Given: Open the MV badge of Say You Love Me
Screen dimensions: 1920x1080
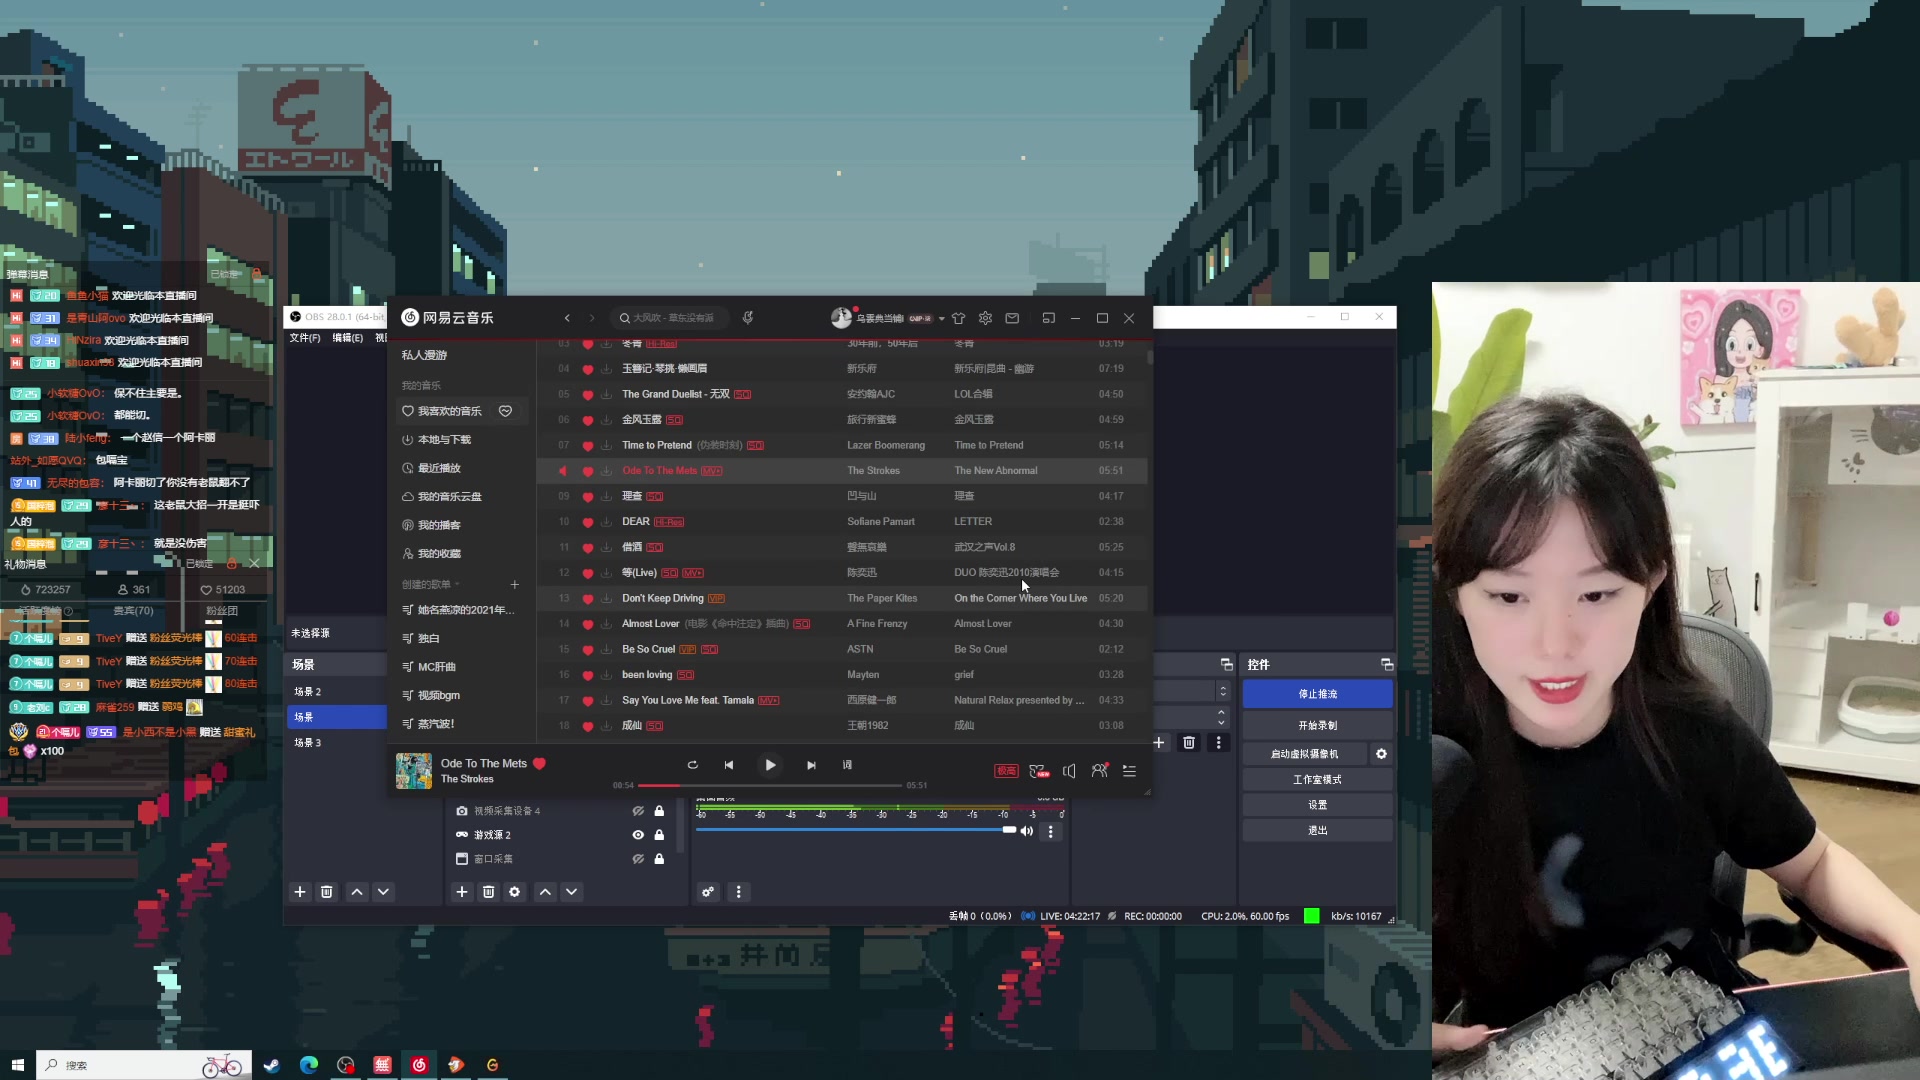Looking at the screenshot, I should (768, 700).
